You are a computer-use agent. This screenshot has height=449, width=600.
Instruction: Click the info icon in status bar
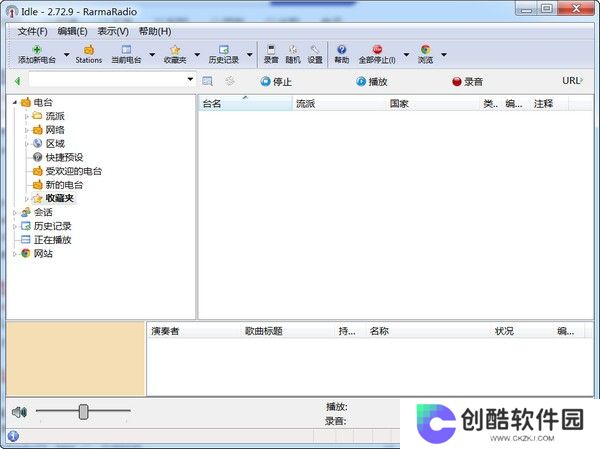(x=13, y=436)
